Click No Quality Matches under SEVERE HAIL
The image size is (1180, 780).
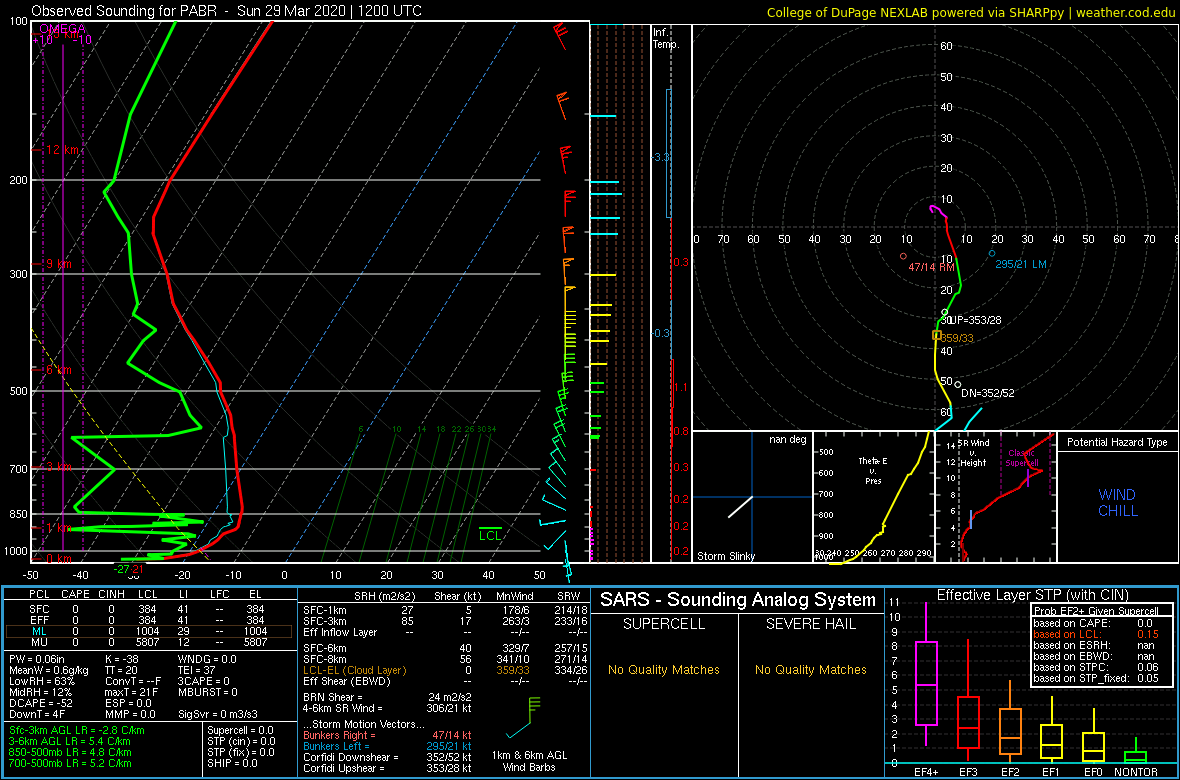810,670
